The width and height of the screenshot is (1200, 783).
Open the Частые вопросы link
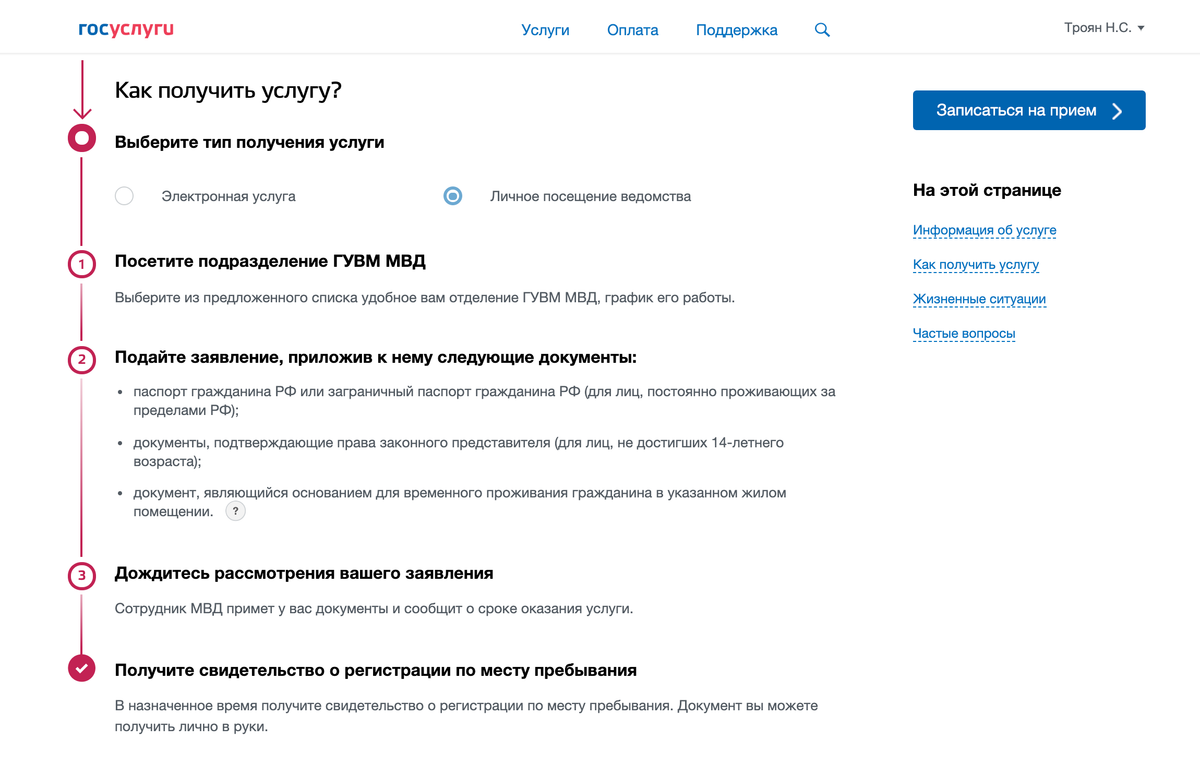tap(964, 333)
